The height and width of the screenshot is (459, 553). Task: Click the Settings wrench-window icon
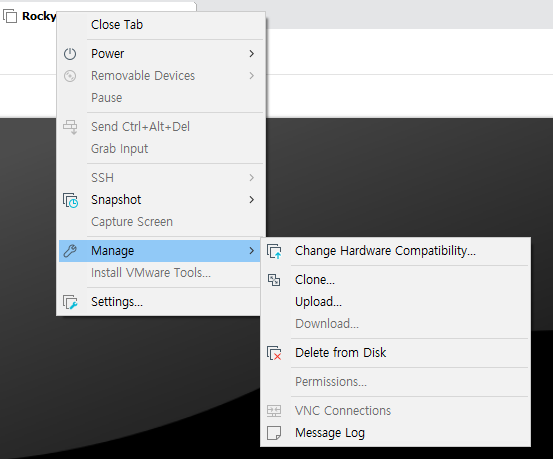point(70,302)
